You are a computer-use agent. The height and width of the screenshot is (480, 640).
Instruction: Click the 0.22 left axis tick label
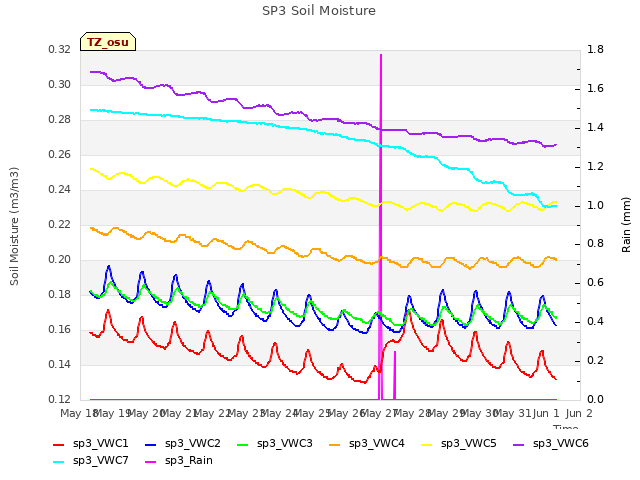(x=60, y=224)
